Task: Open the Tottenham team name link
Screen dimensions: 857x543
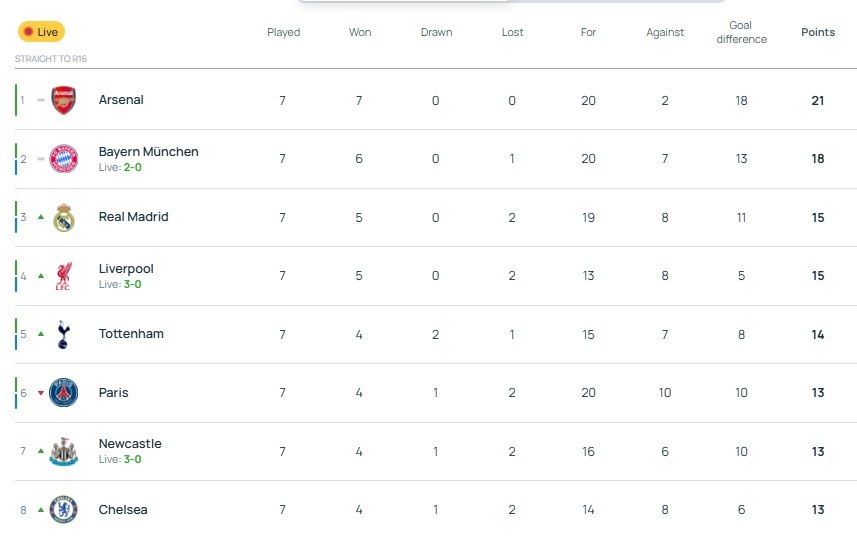Action: pos(131,334)
